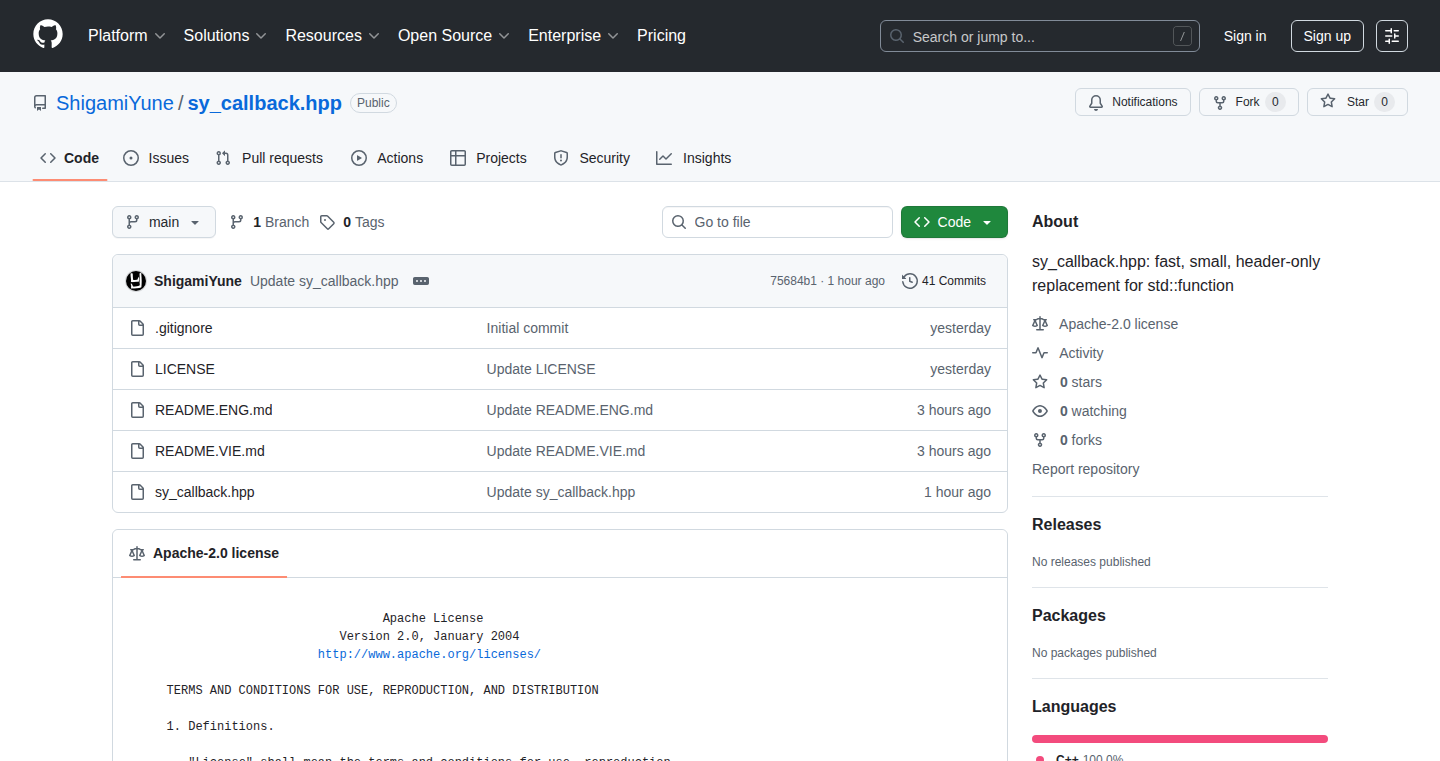1440x761 pixels.
Task: Expand commit message ellipsis button
Action: pos(421,281)
